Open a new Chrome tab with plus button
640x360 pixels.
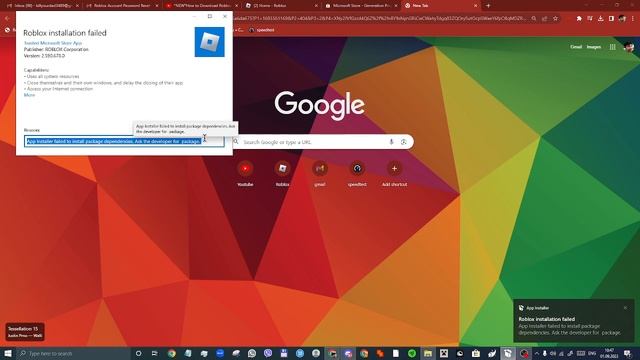pyautogui.click(x=488, y=6)
